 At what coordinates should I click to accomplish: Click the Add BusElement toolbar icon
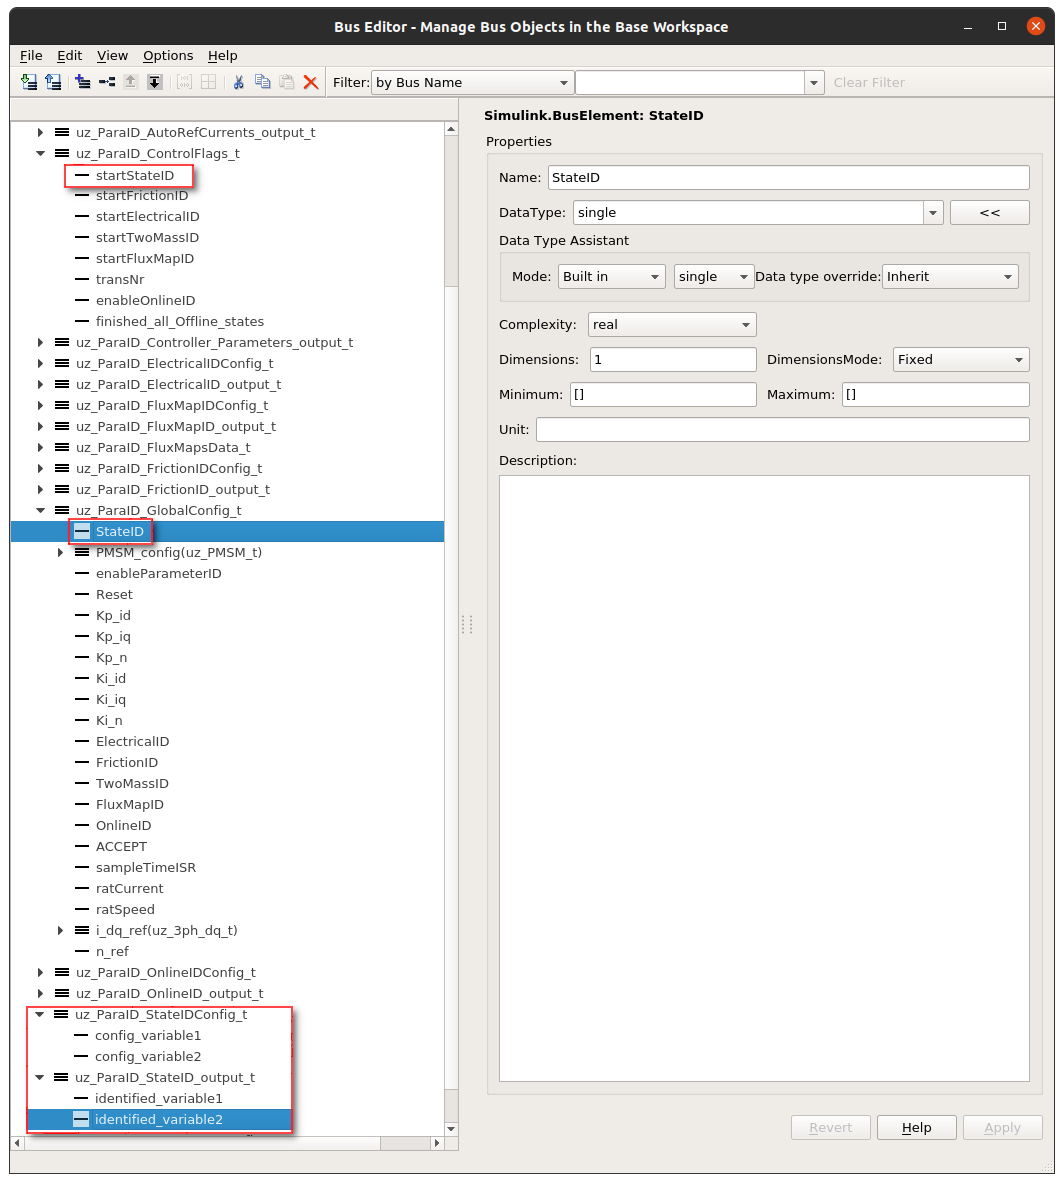[x=107, y=82]
